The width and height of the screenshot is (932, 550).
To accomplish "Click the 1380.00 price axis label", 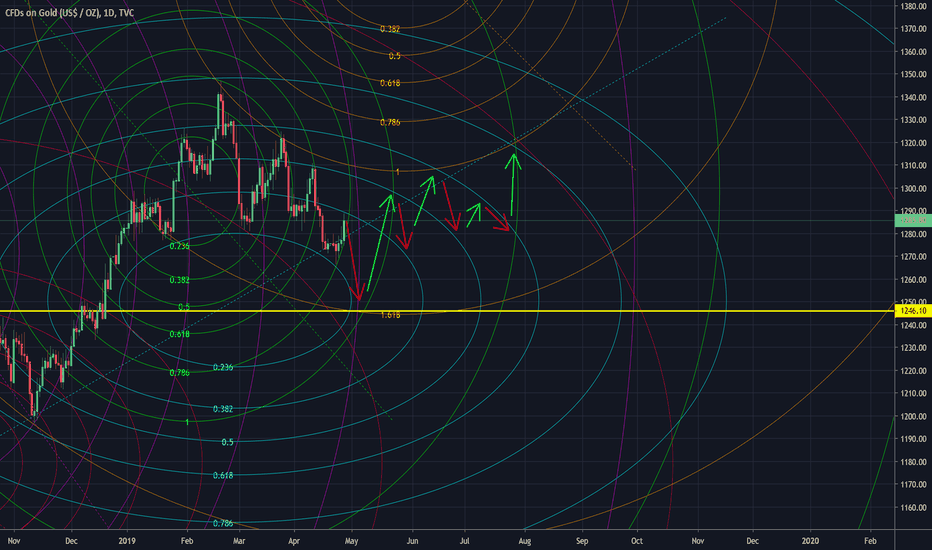I will (x=914, y=6).
